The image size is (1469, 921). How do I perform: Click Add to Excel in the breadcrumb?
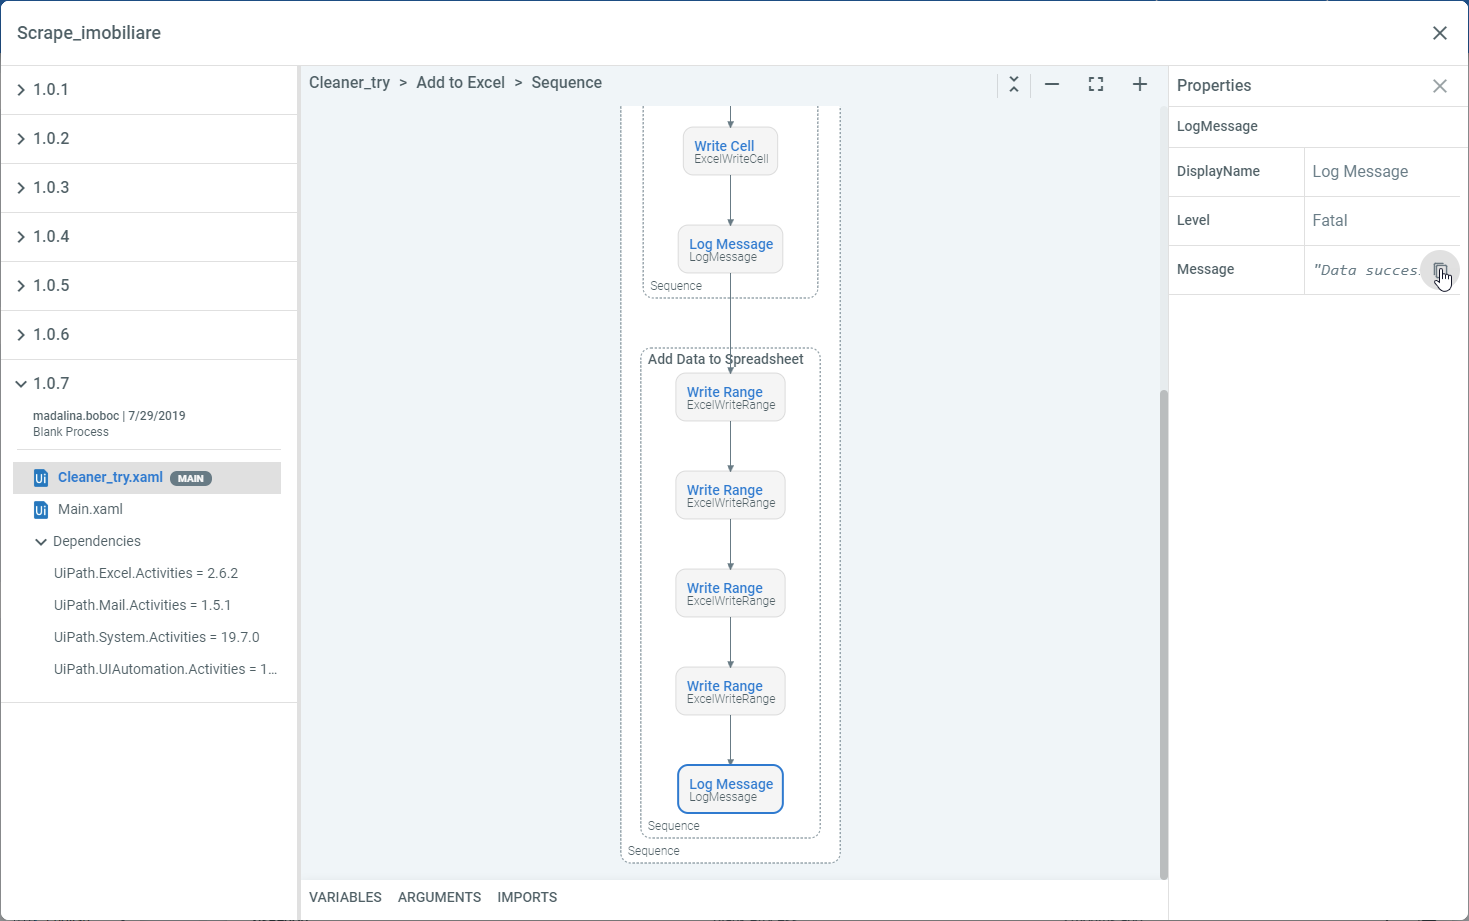pyautogui.click(x=460, y=83)
